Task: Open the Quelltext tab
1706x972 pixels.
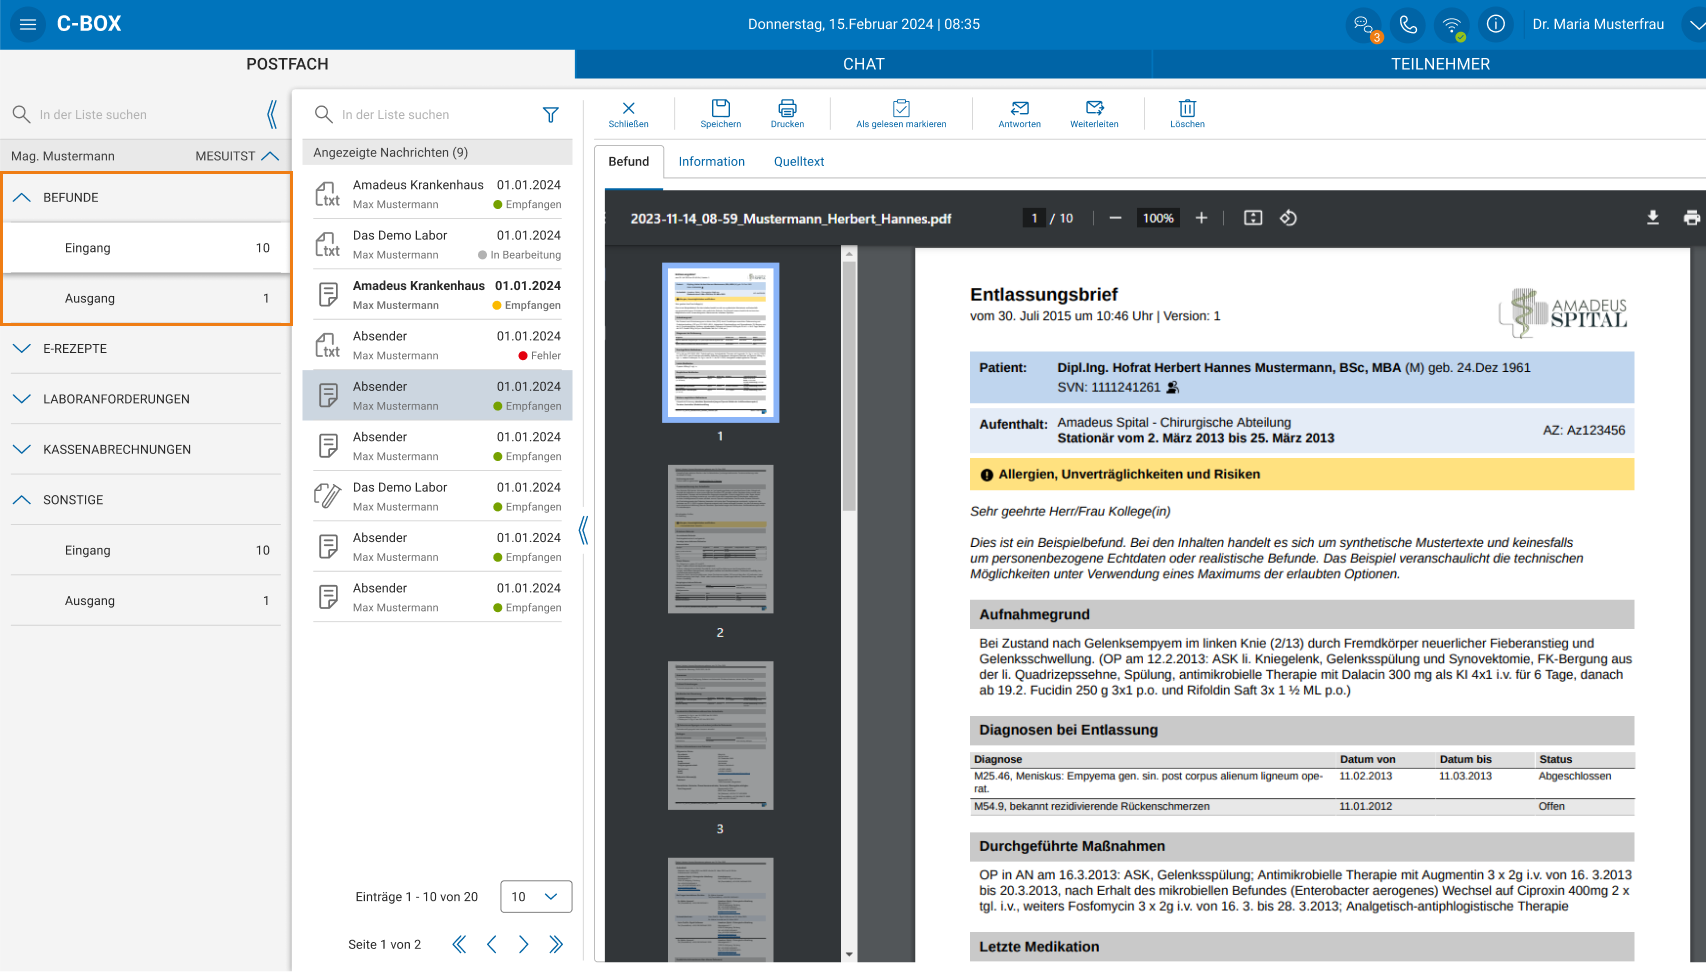Action: (798, 162)
